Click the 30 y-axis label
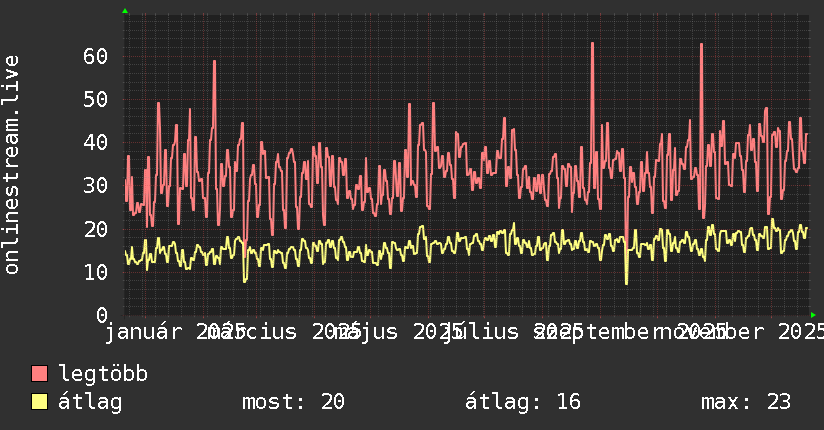 click(96, 186)
